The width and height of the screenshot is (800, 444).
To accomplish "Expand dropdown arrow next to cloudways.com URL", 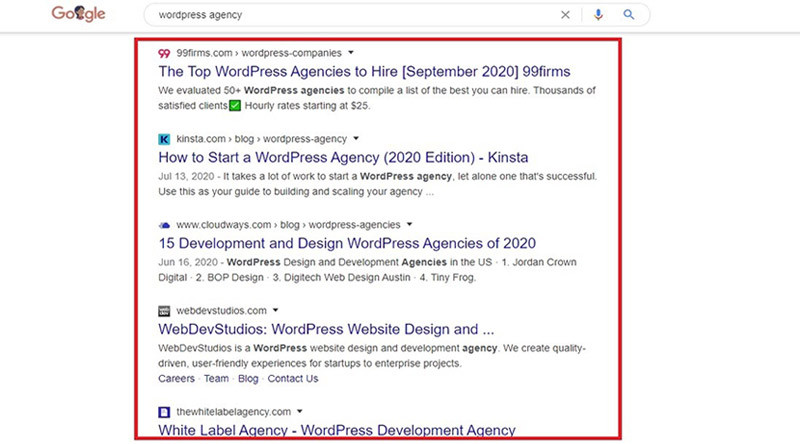I will pos(409,225).
